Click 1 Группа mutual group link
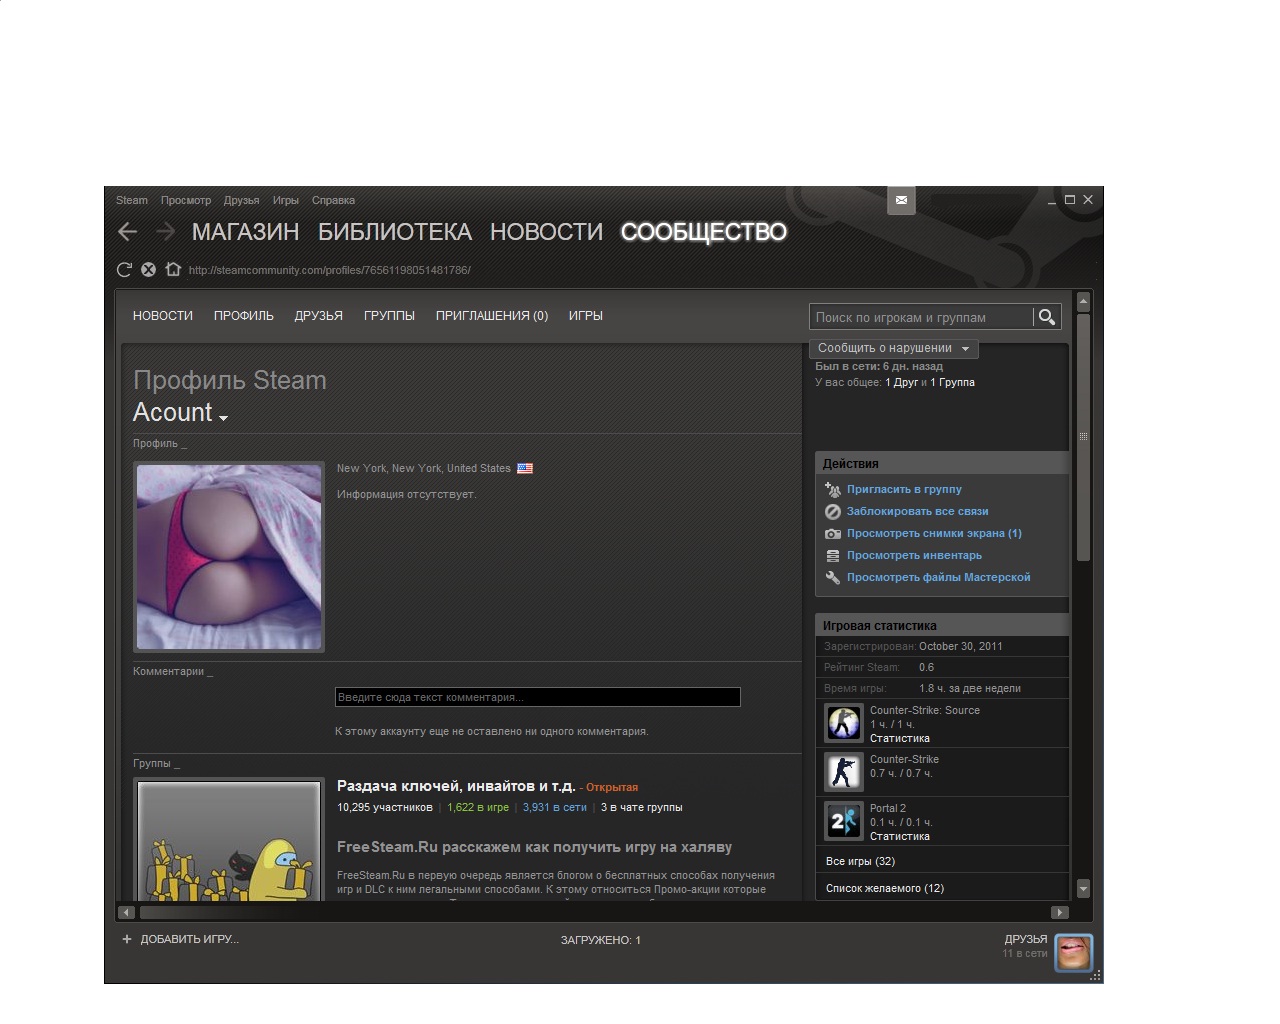The height and width of the screenshot is (1024, 1280). tap(952, 382)
